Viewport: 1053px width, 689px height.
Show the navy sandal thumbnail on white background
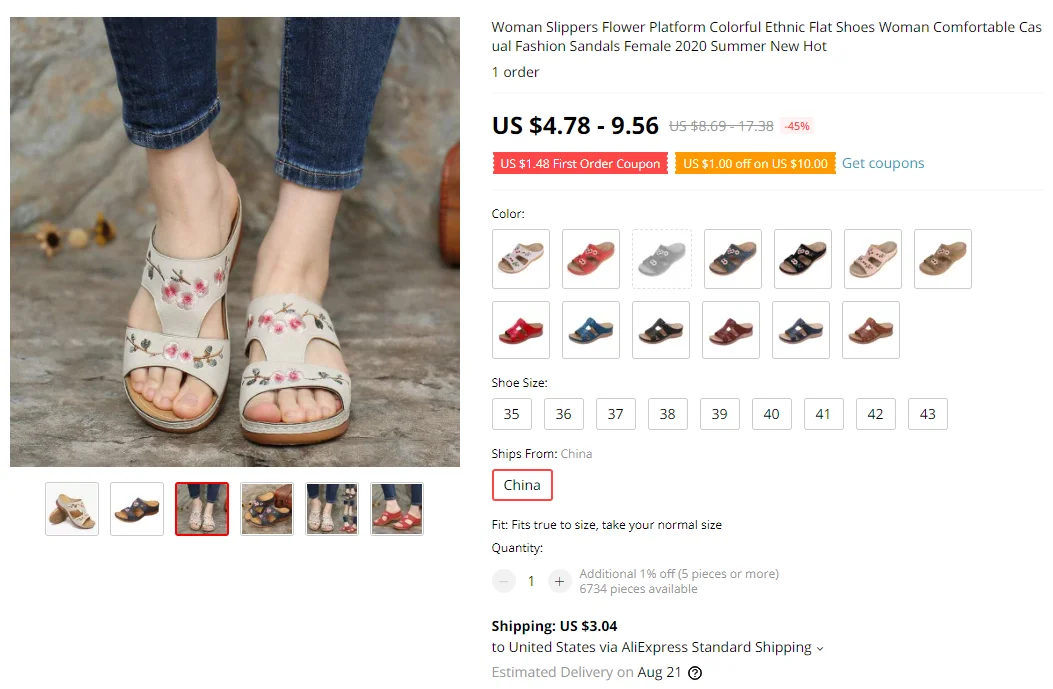click(137, 509)
